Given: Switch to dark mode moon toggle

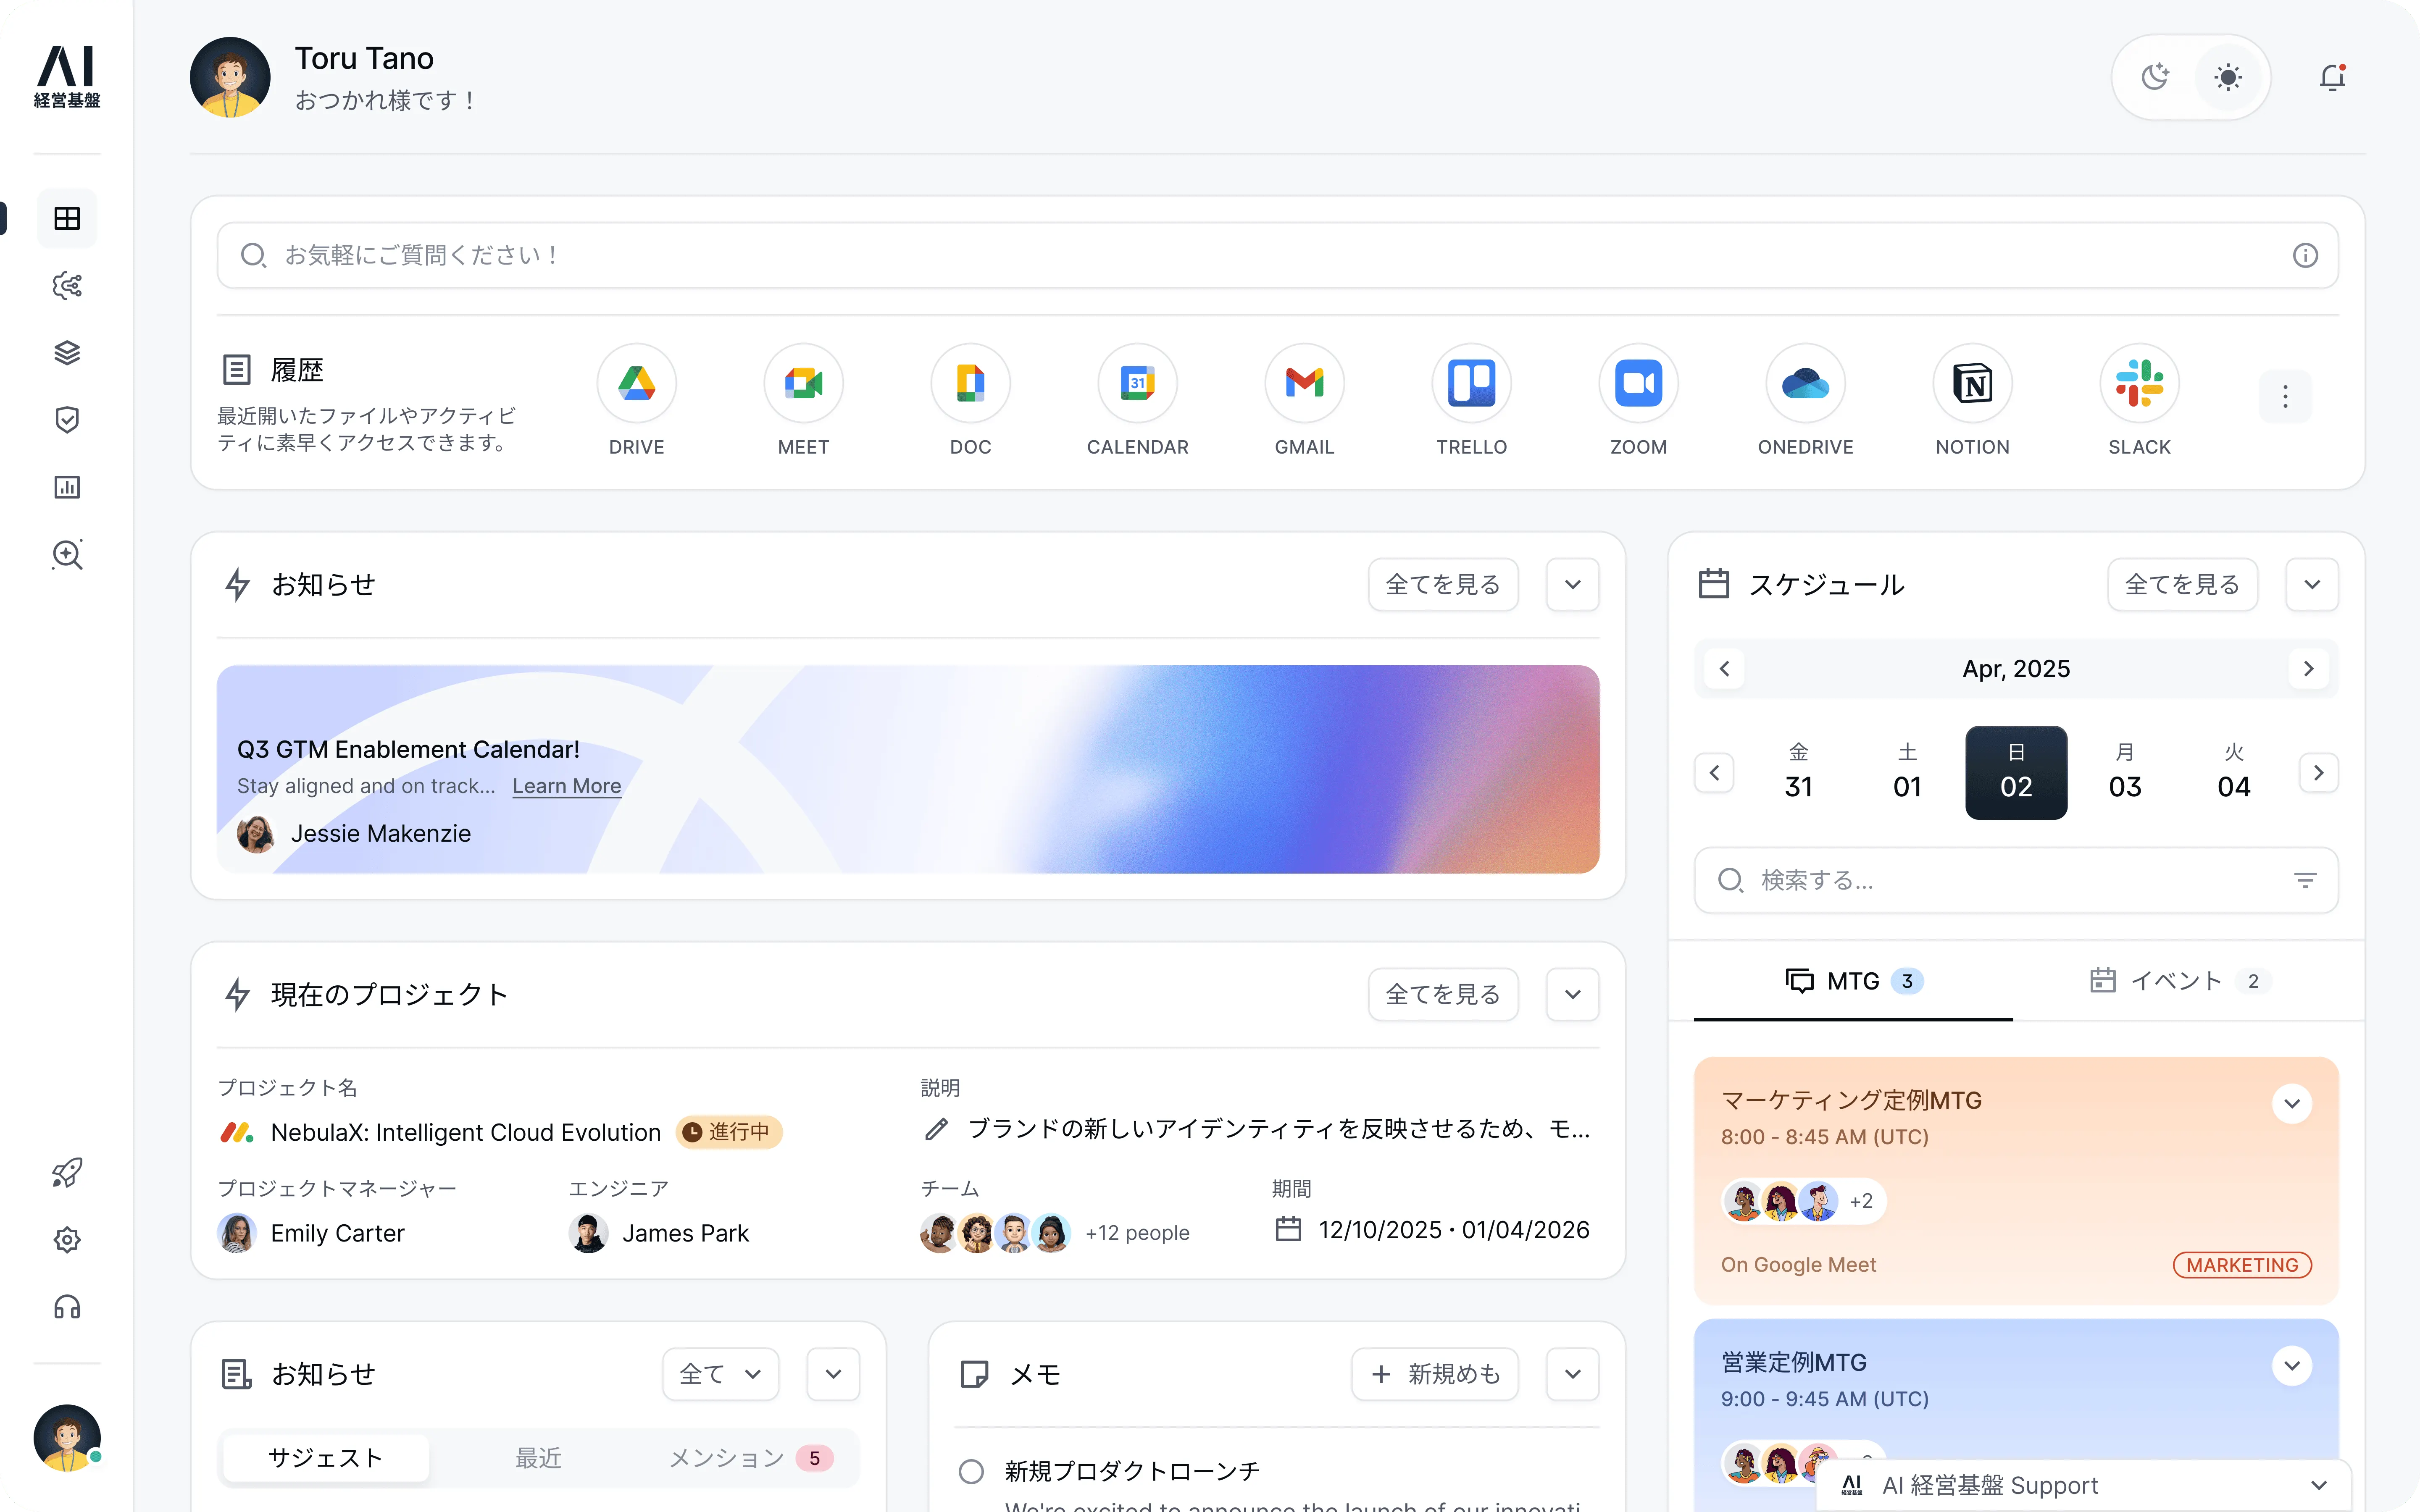Looking at the screenshot, I should [2155, 77].
